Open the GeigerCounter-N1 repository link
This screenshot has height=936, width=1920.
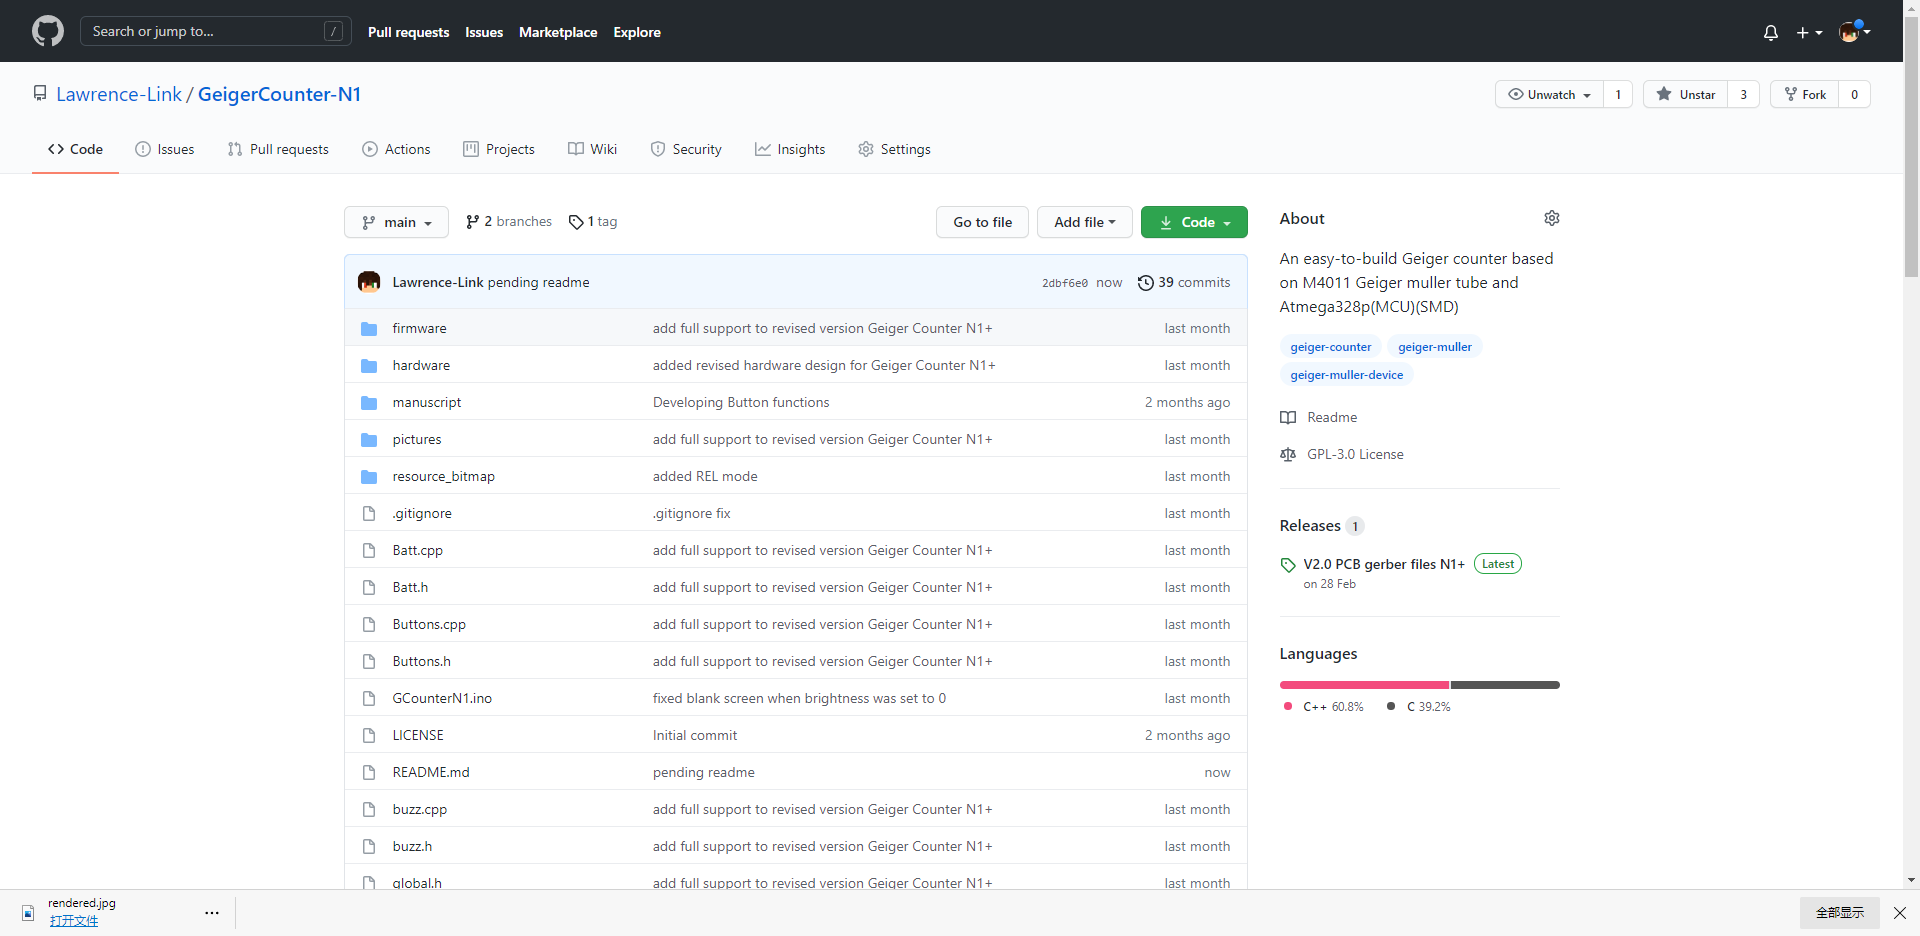[x=279, y=94]
